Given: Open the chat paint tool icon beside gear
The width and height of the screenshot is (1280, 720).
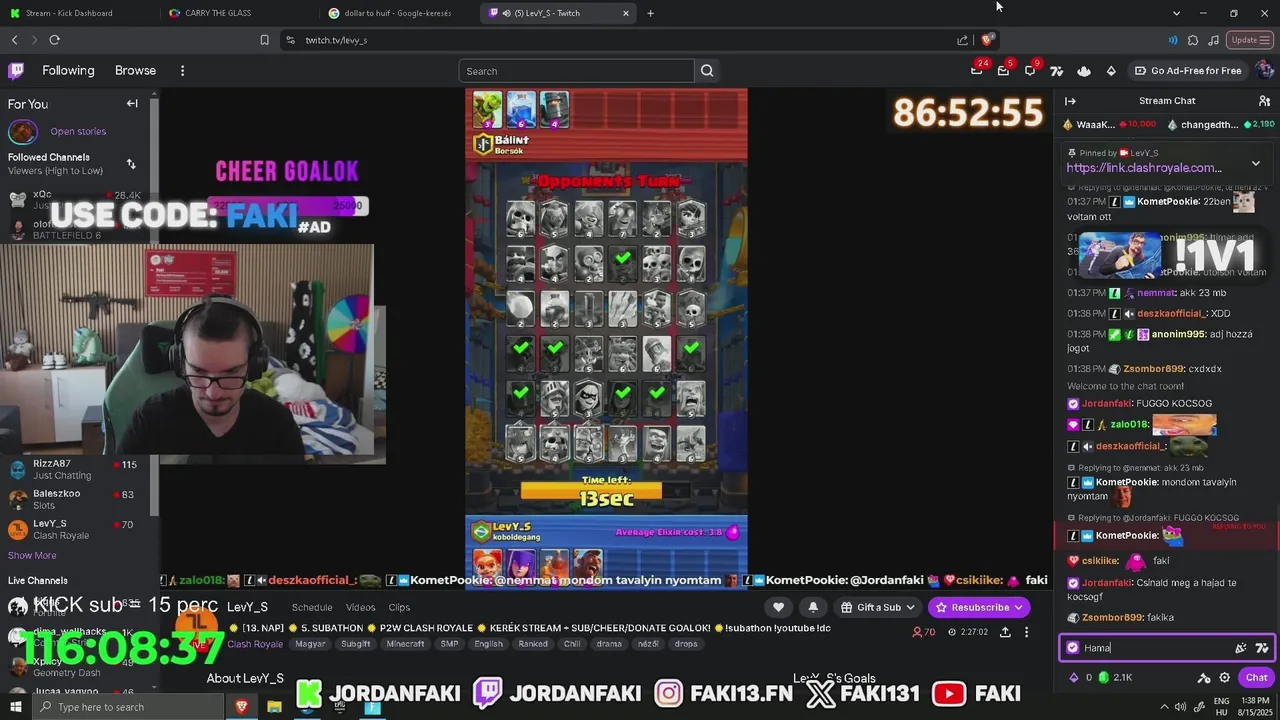Looking at the screenshot, I should click(x=1204, y=677).
